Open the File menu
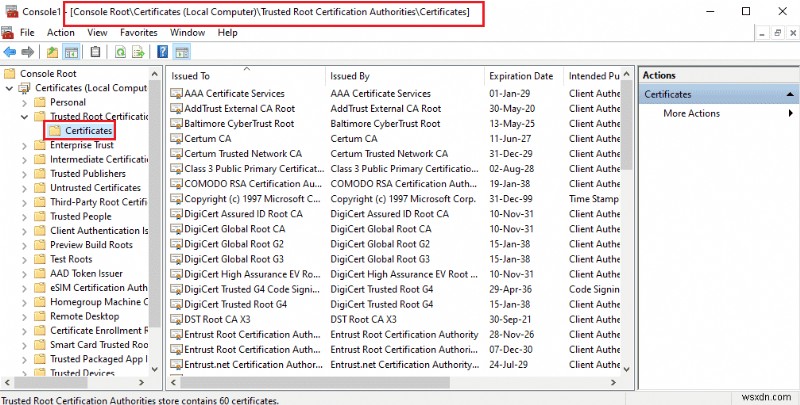This screenshot has height=405, width=800. click(27, 33)
